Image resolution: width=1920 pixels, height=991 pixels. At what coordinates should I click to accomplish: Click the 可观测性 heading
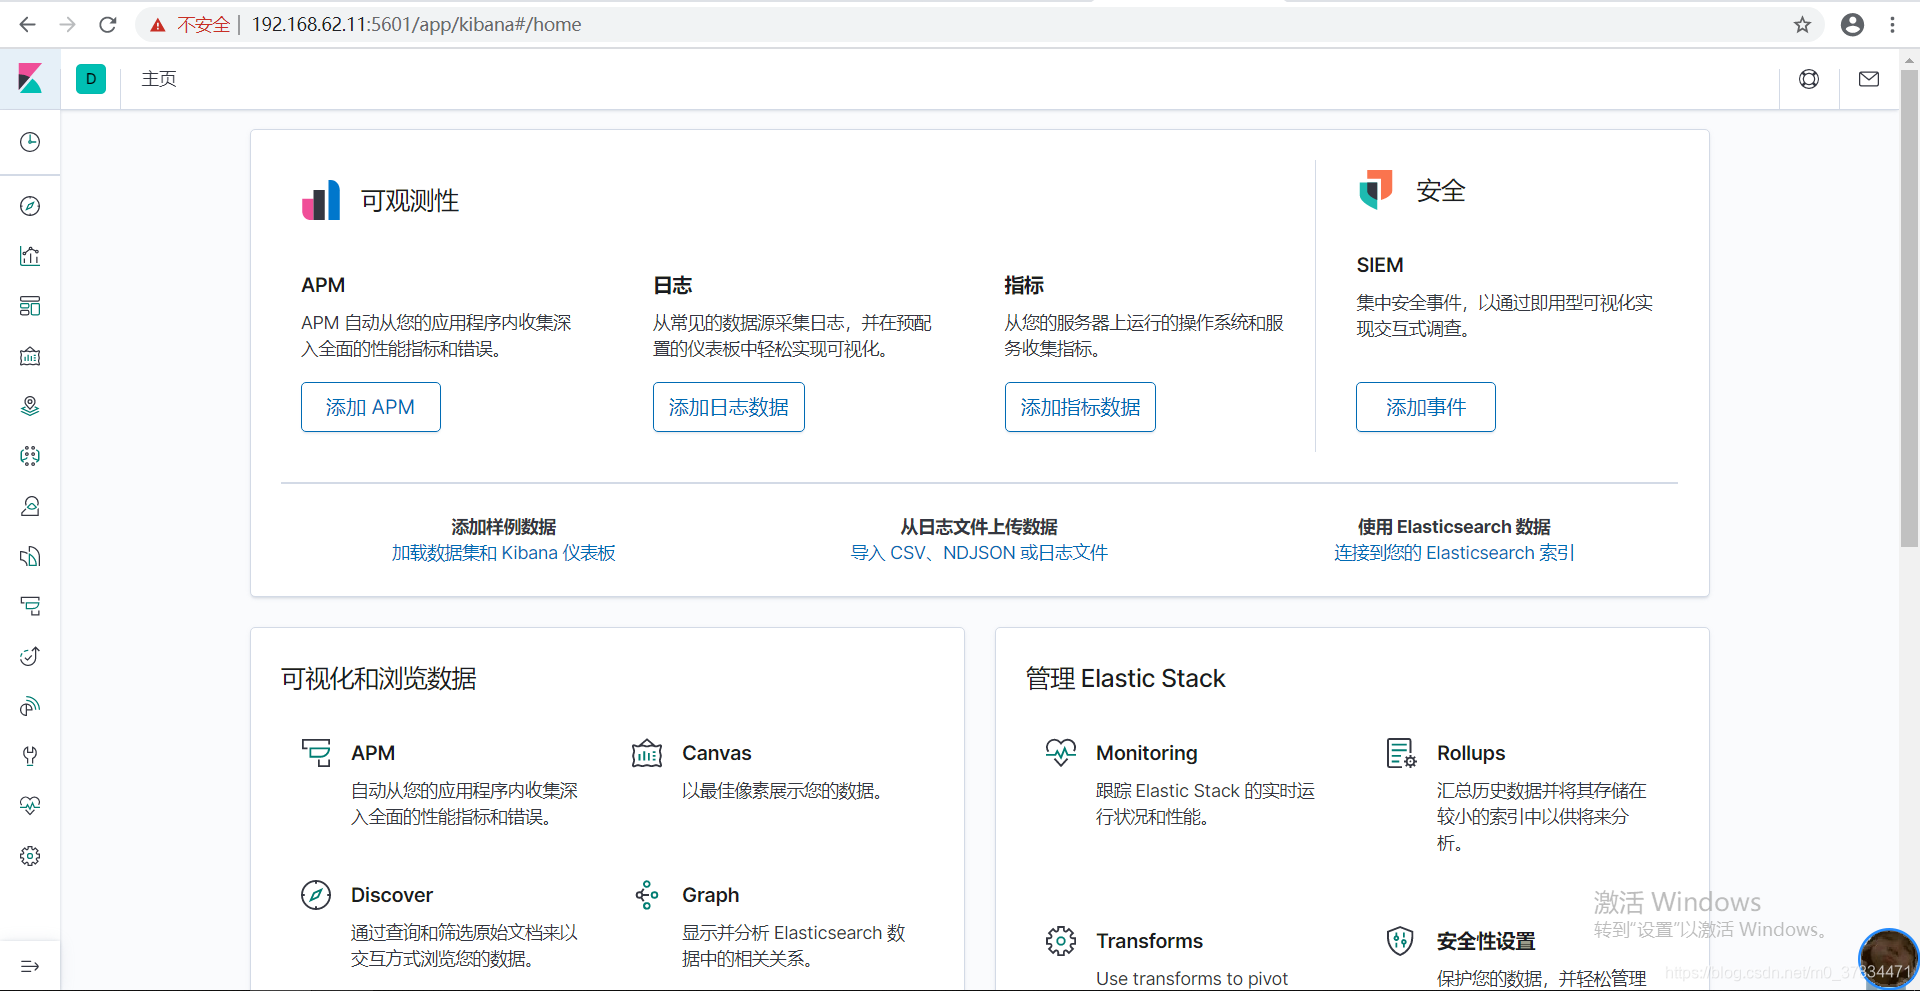click(x=410, y=201)
